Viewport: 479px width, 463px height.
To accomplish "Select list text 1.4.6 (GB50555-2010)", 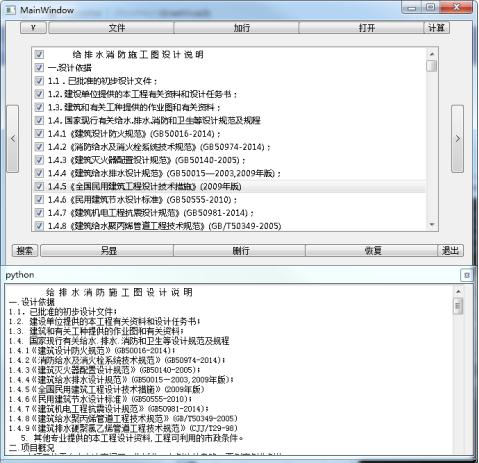I will click(x=142, y=199).
